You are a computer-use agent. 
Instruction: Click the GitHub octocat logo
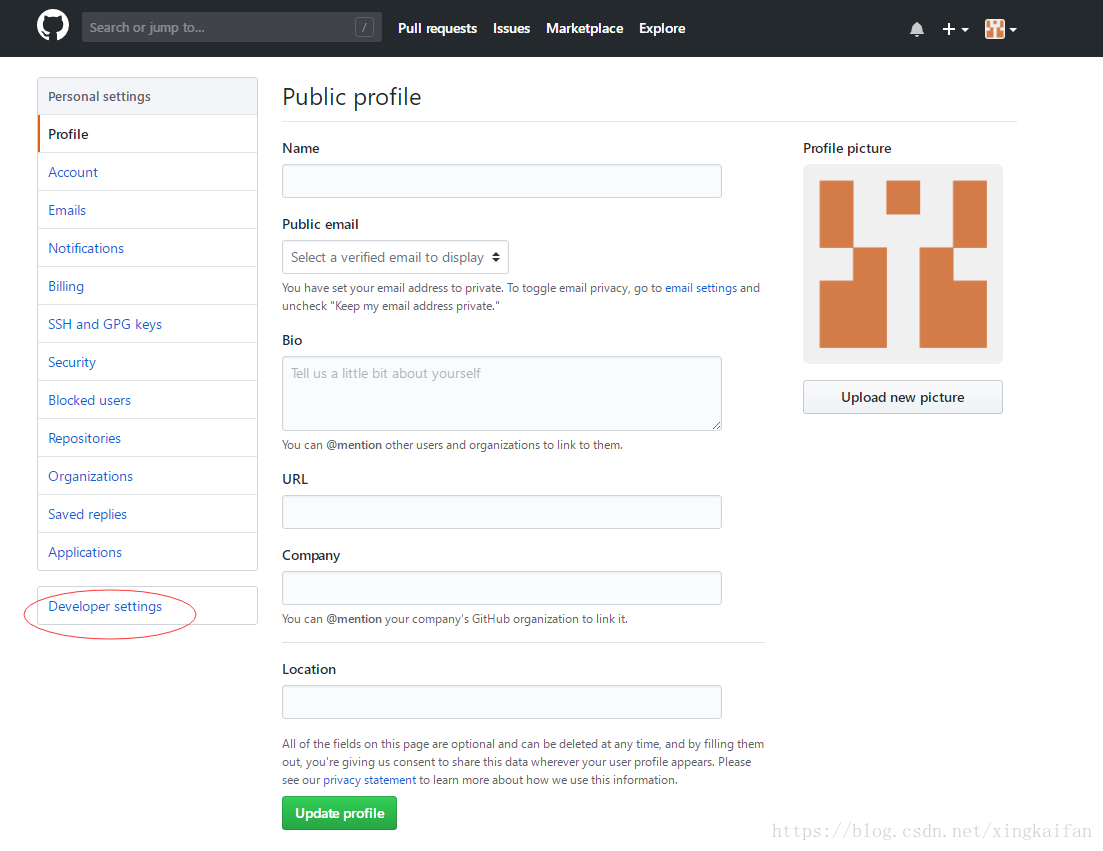point(53,27)
